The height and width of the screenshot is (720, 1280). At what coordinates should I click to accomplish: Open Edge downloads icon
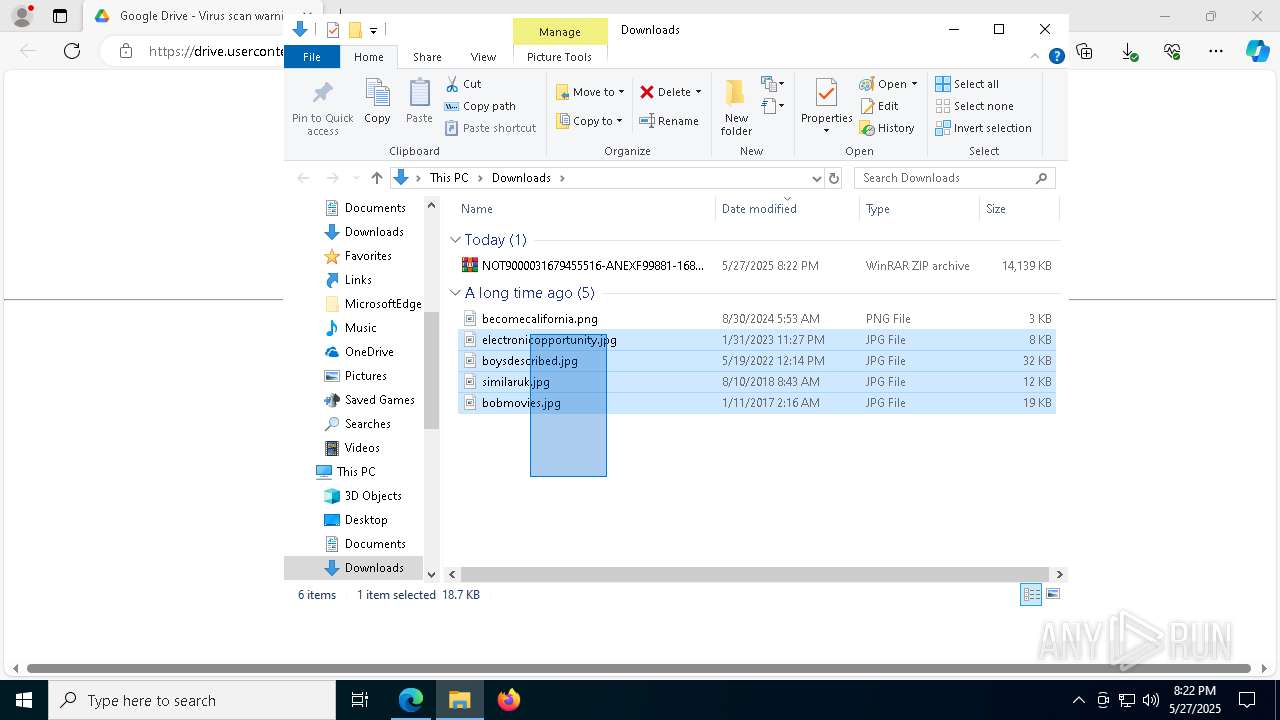pyautogui.click(x=1128, y=51)
